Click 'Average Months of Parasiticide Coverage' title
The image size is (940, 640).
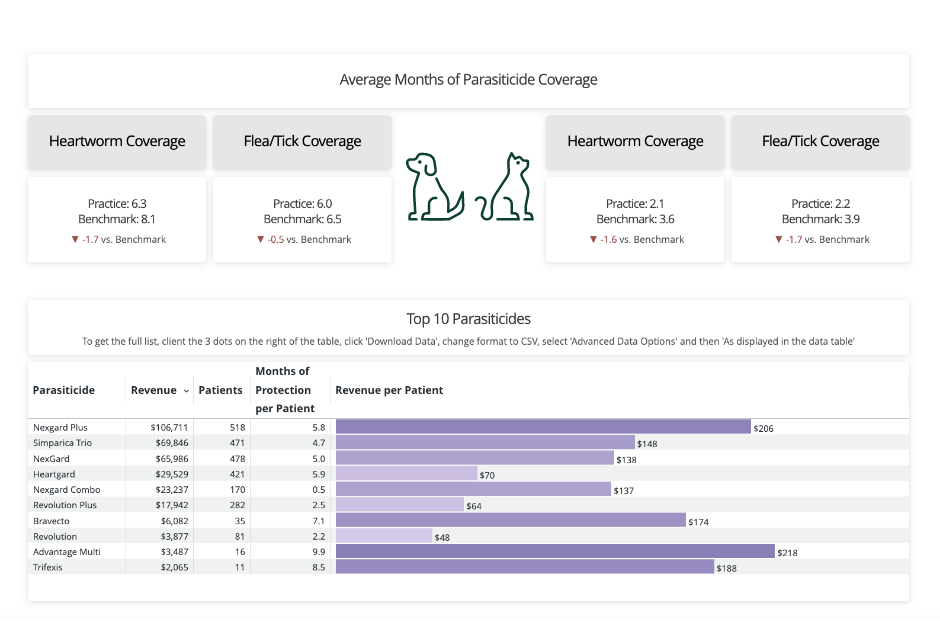[x=468, y=80]
